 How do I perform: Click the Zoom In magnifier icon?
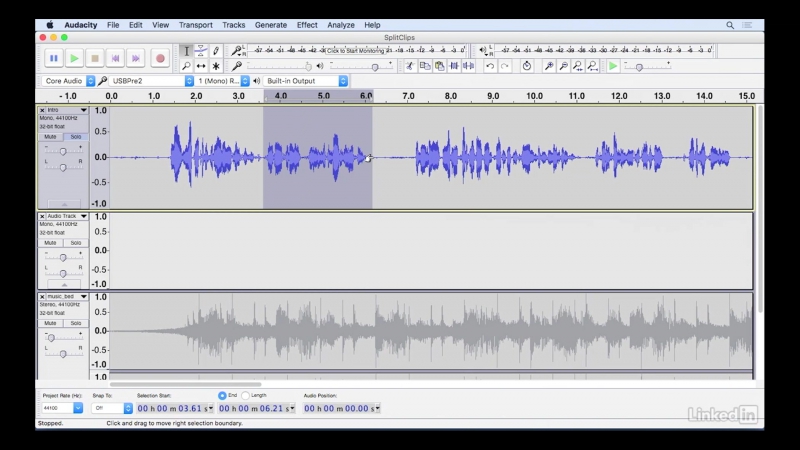(549, 66)
